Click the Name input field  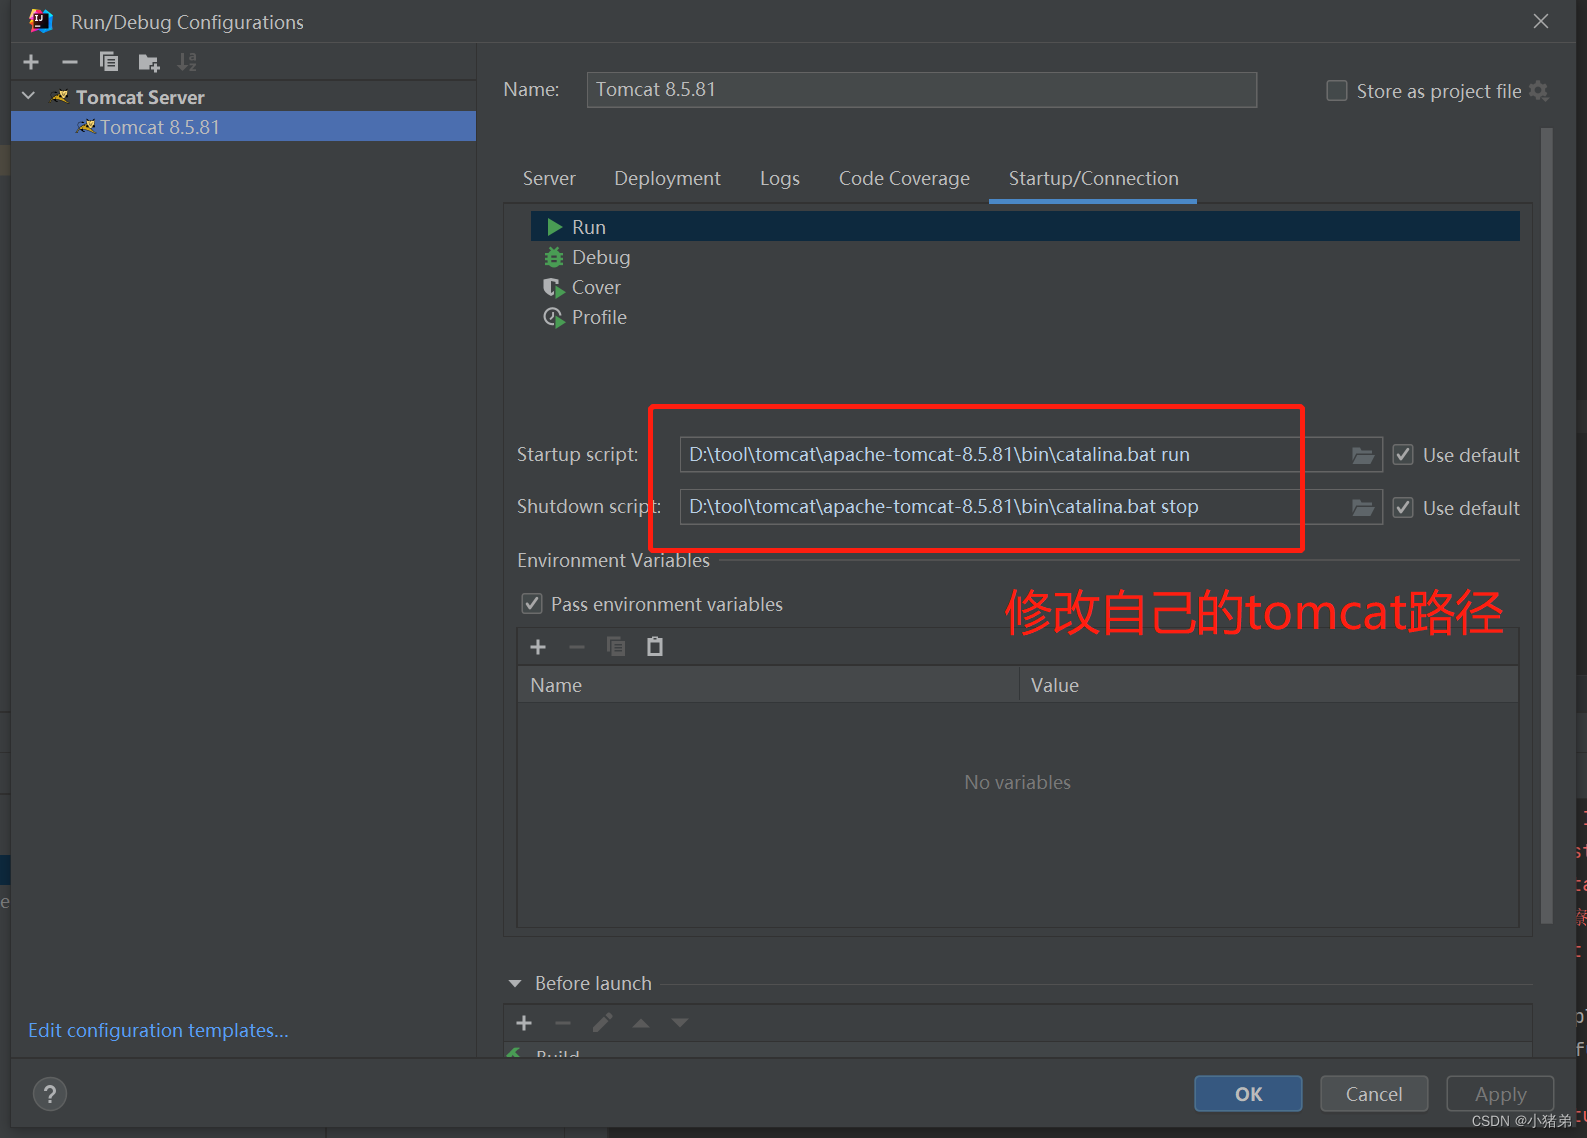[x=921, y=90]
